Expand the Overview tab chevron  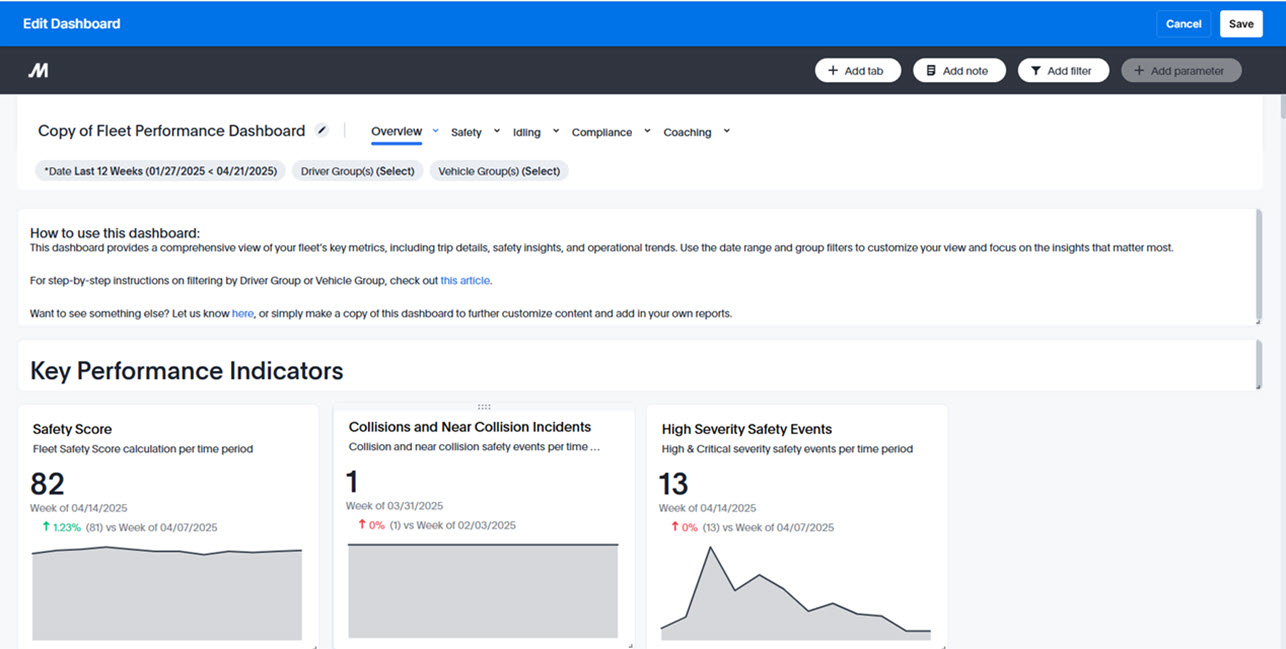(x=436, y=130)
